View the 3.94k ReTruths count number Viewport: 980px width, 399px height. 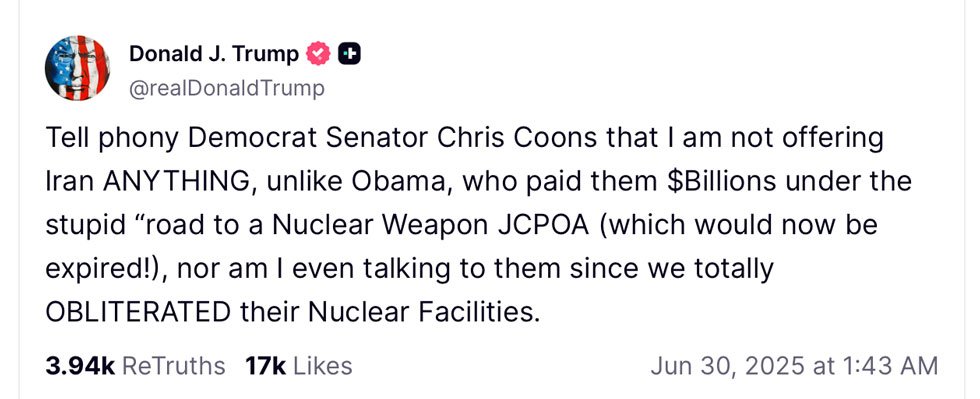(x=80, y=366)
